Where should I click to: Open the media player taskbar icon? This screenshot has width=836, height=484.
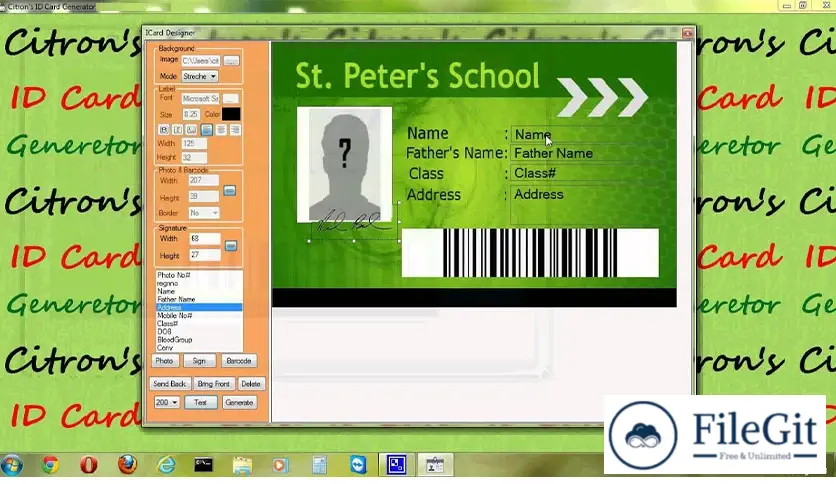pyautogui.click(x=279, y=465)
